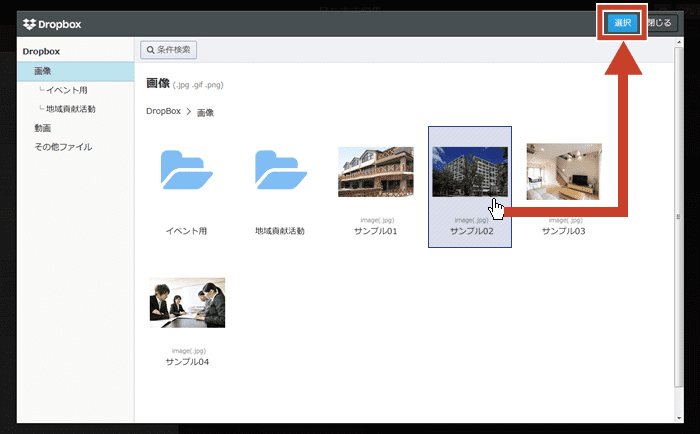The height and width of the screenshot is (434, 700).
Task: Select the サンプル02 apartment tower thumbnail
Action: 470,172
